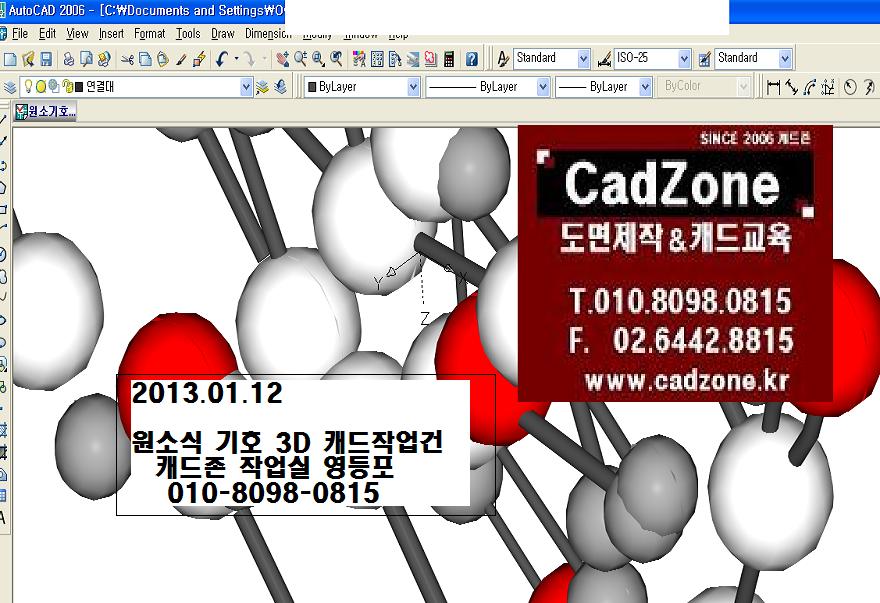Undo the last action with the Undo arrow

point(222,59)
